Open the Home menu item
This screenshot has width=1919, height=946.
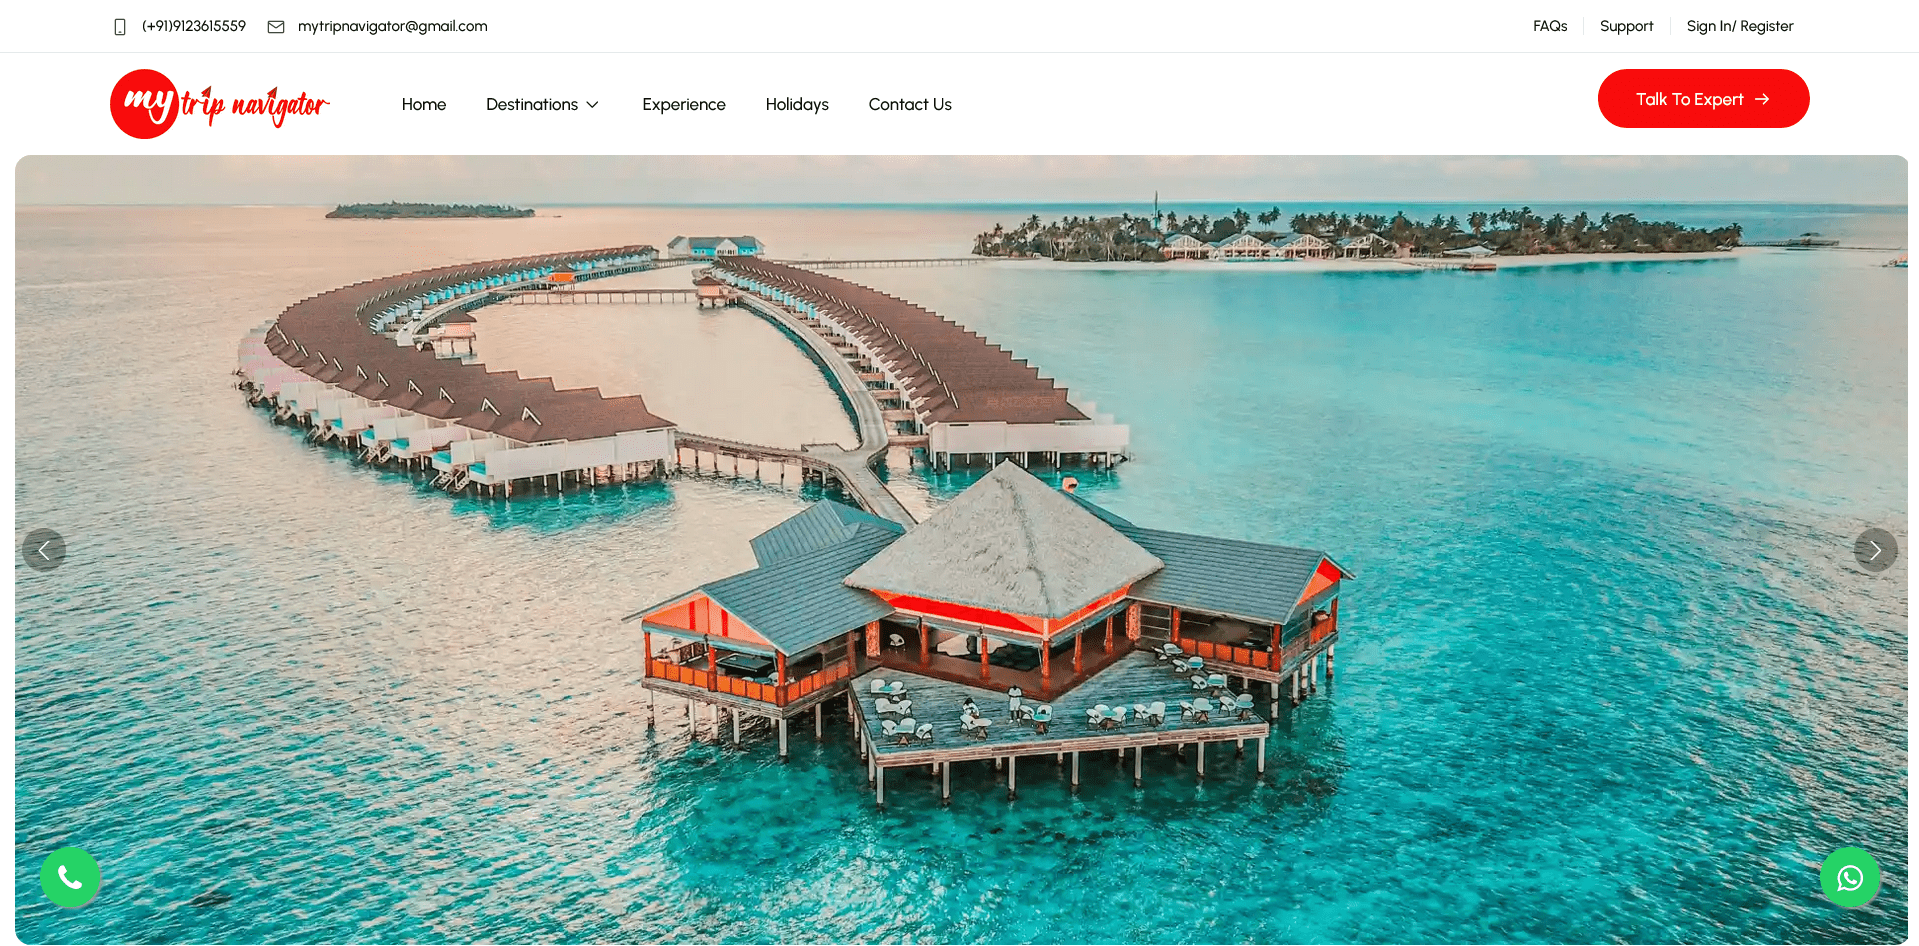[x=424, y=104]
